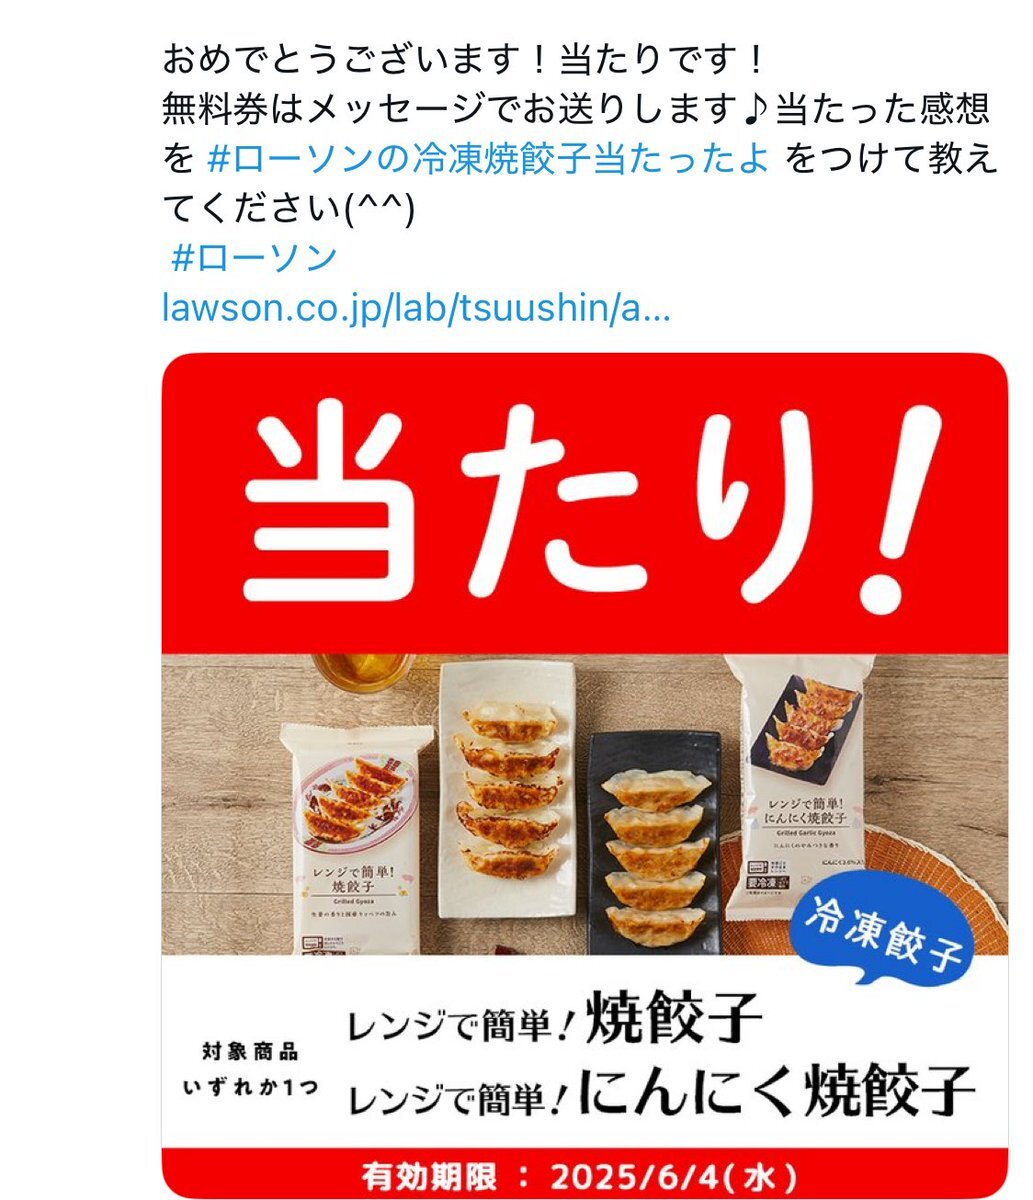Click the いずれか1つ text
The width and height of the screenshot is (1033, 1200).
pos(250,1088)
